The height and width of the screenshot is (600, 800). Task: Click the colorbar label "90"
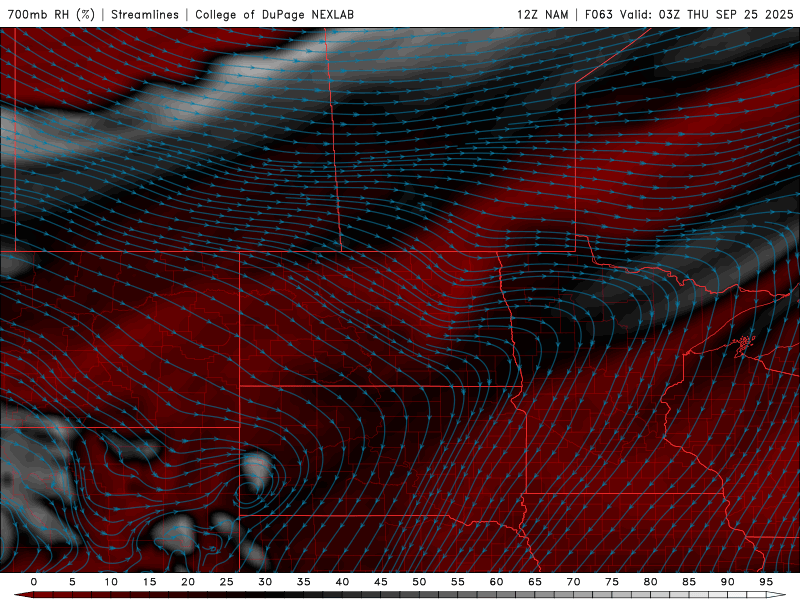pyautogui.click(x=728, y=582)
